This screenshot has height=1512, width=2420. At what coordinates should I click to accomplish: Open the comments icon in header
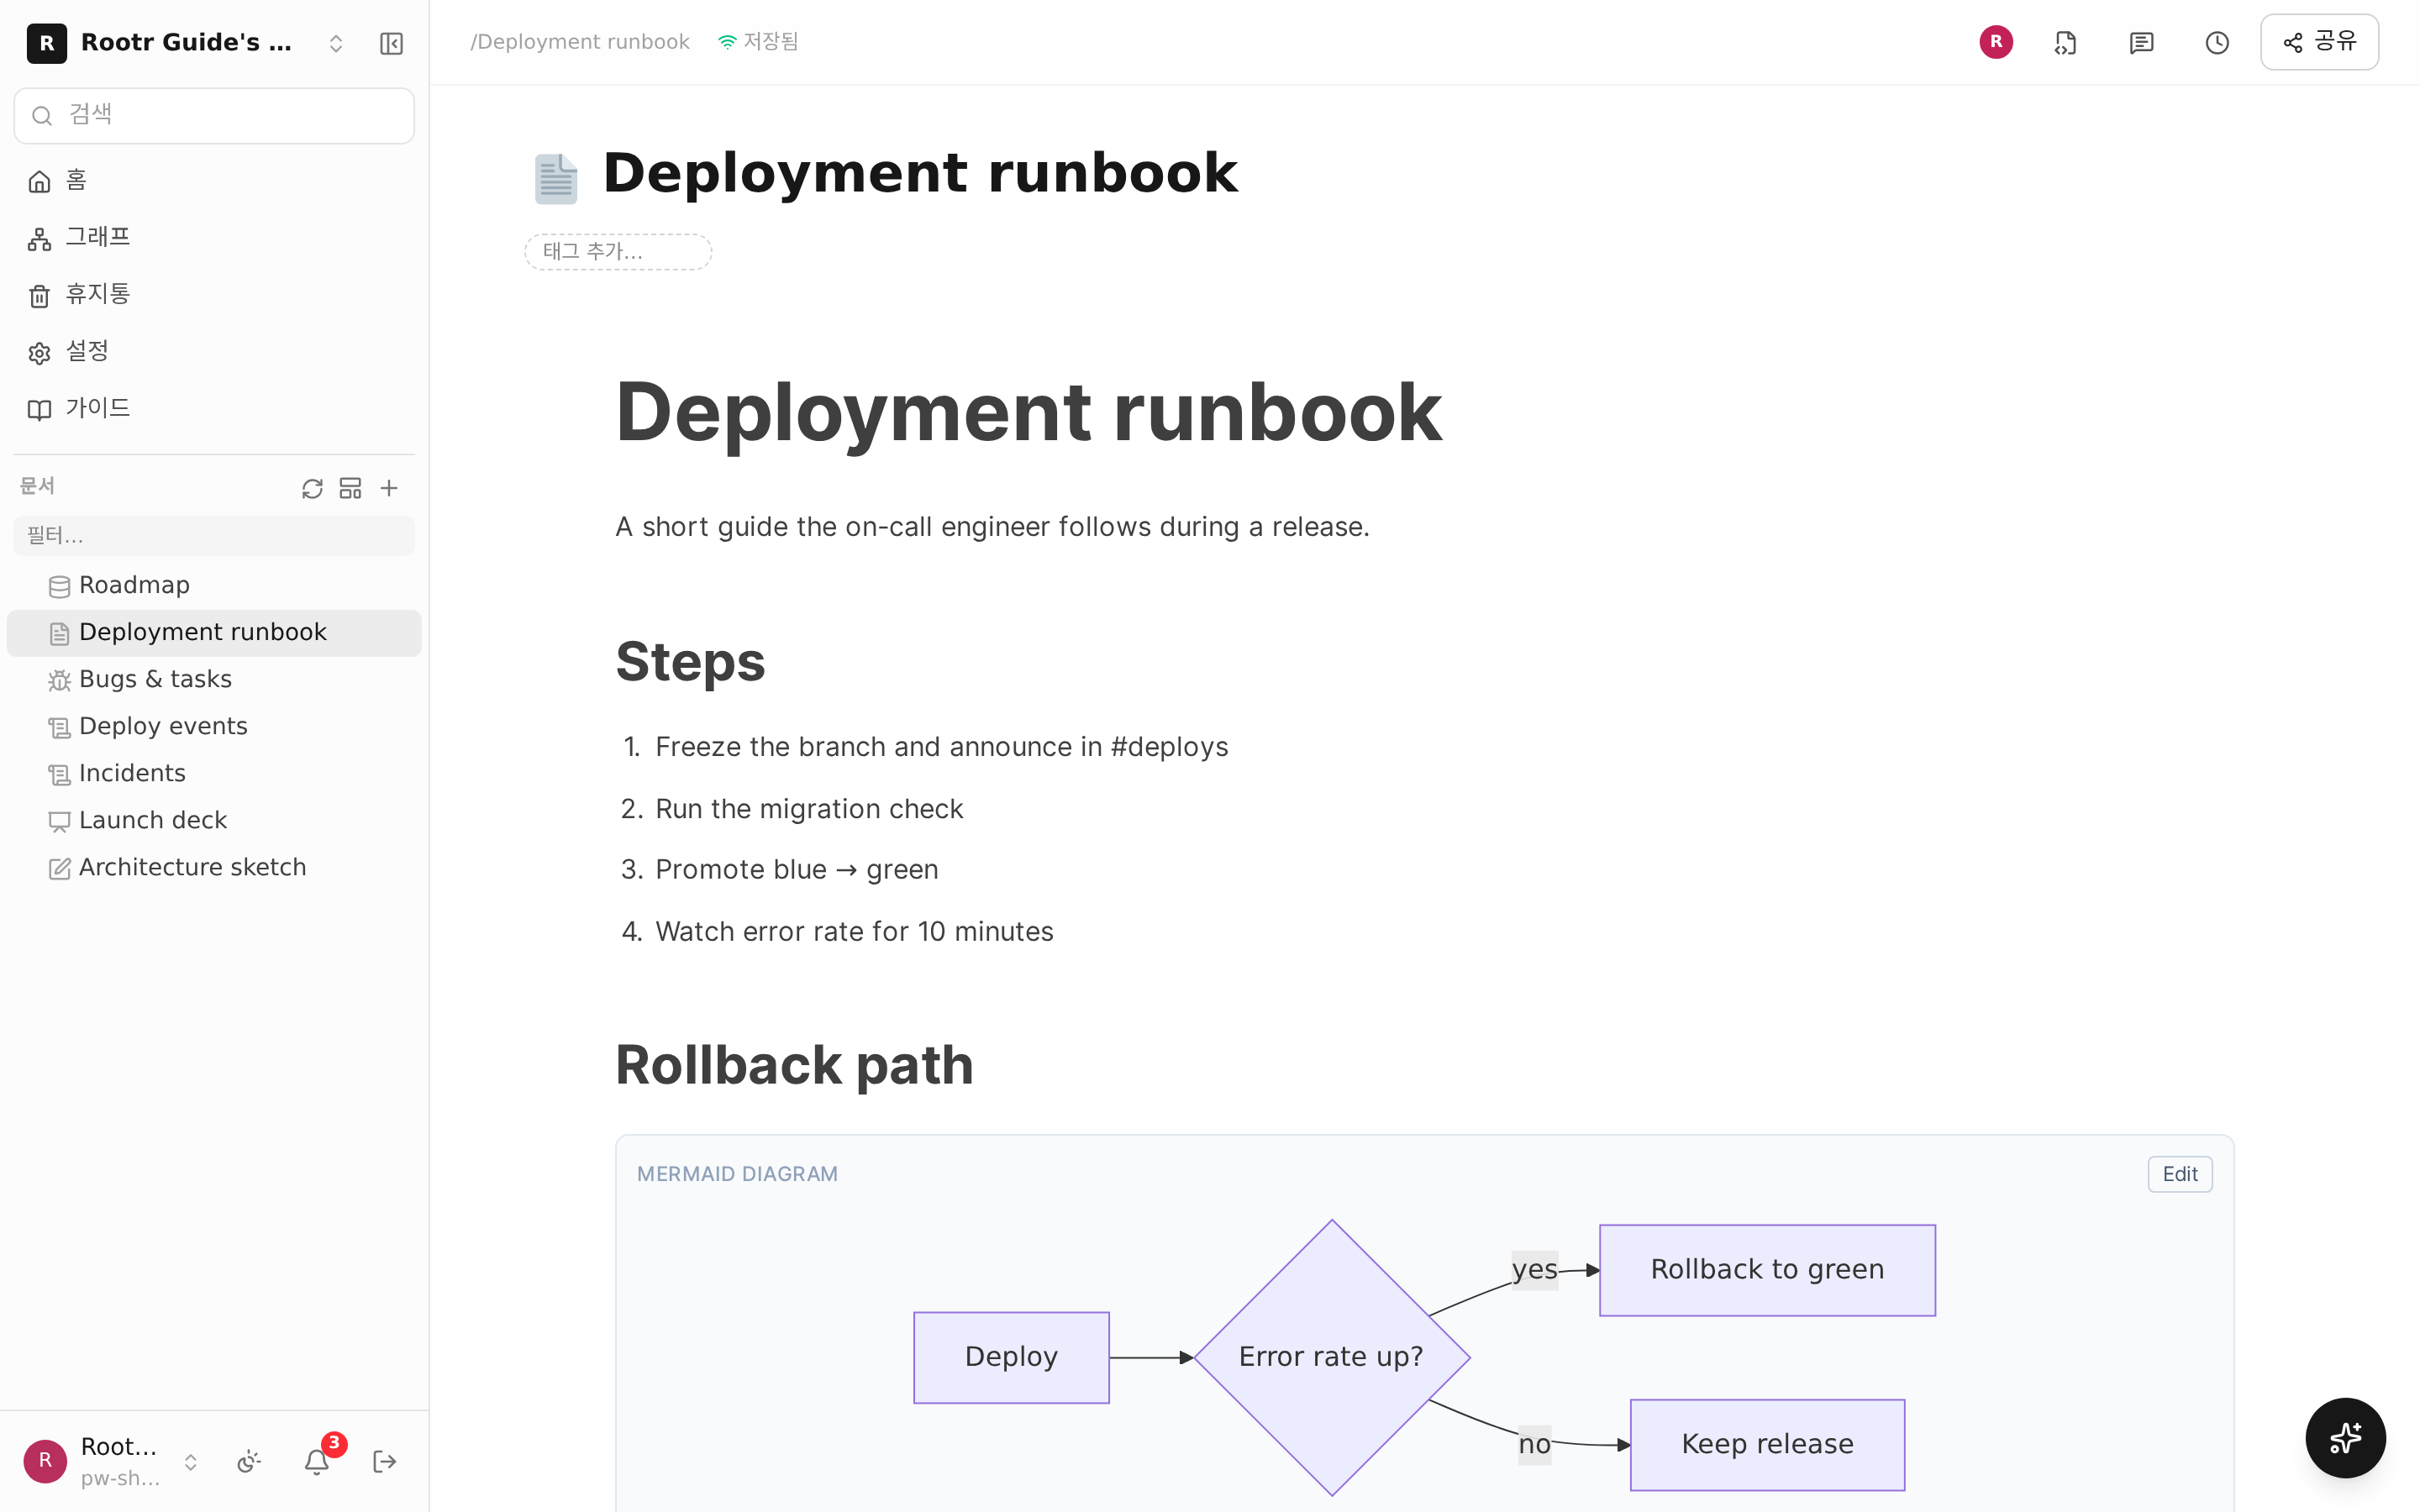2141,43
